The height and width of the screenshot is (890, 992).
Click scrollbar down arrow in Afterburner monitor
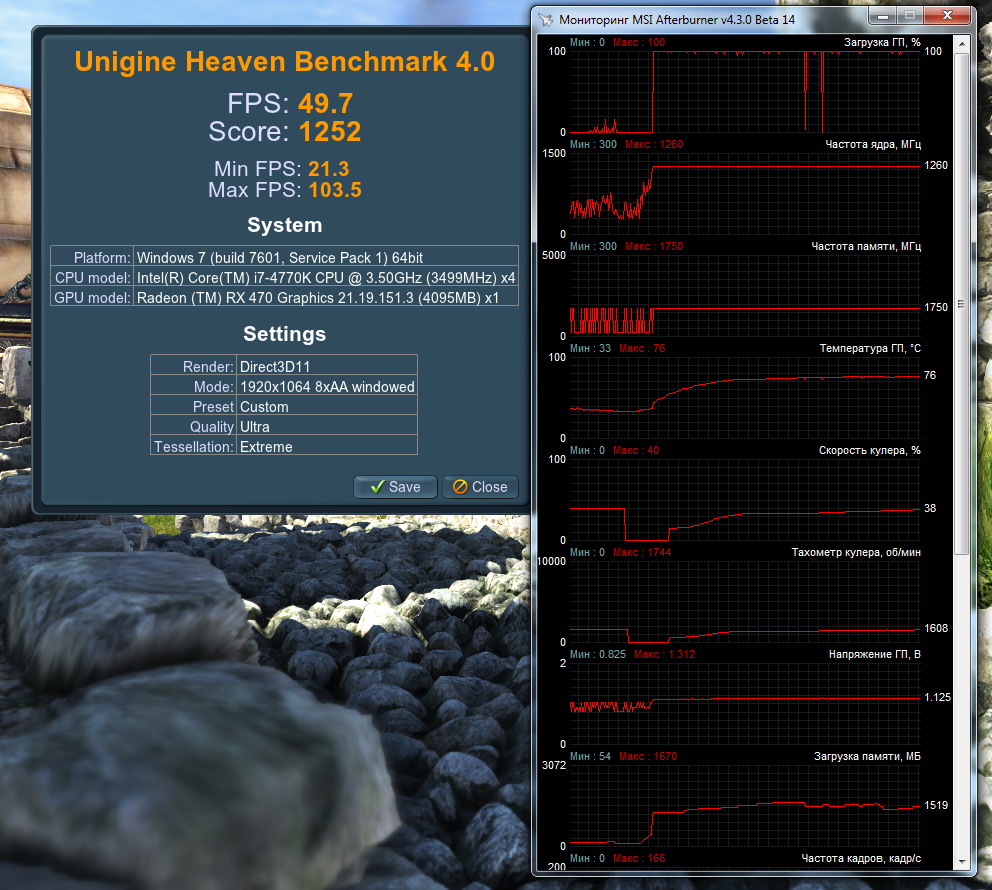(962, 862)
